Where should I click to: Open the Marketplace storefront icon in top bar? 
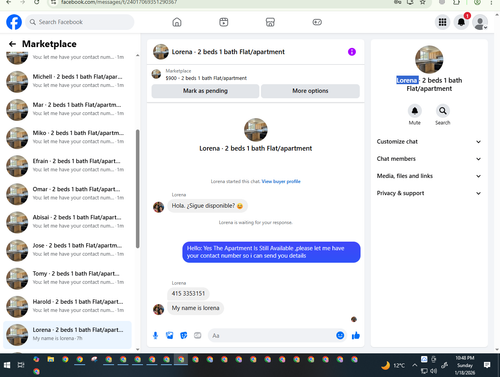[x=270, y=22]
